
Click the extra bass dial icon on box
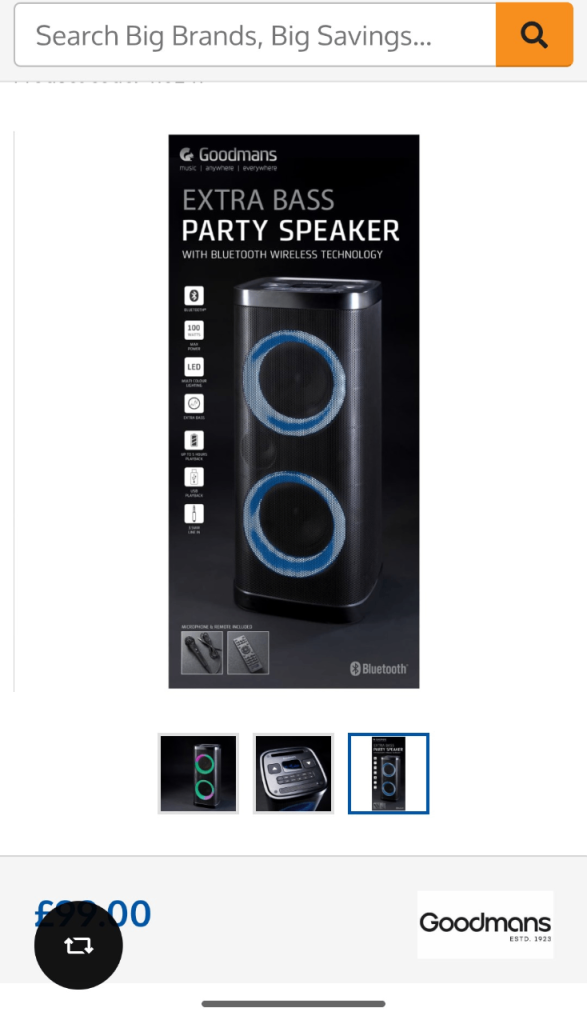194,403
